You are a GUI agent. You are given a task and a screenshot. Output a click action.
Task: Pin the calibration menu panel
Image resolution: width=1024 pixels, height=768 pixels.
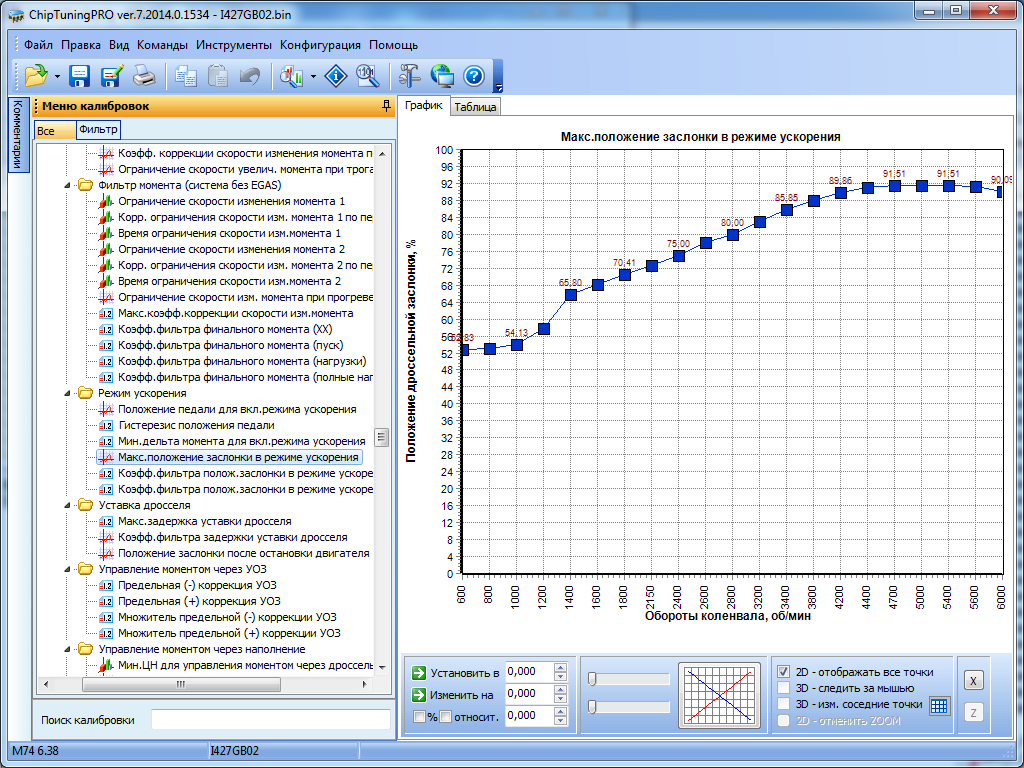pyautogui.click(x=386, y=106)
